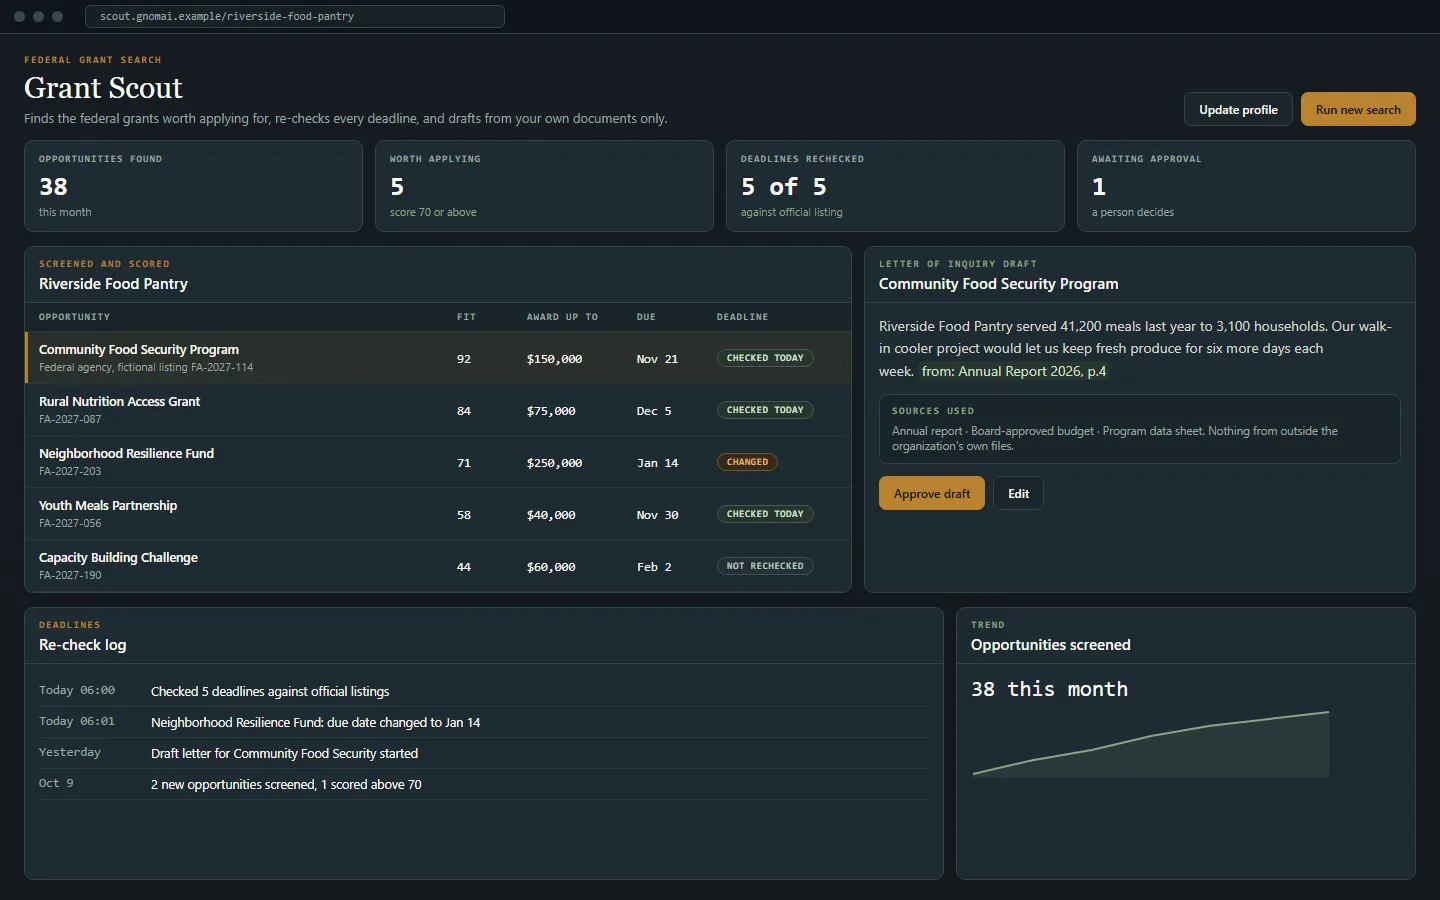The image size is (1440, 900).
Task: Open the Deadlines Rechecked stat card
Action: click(x=895, y=186)
